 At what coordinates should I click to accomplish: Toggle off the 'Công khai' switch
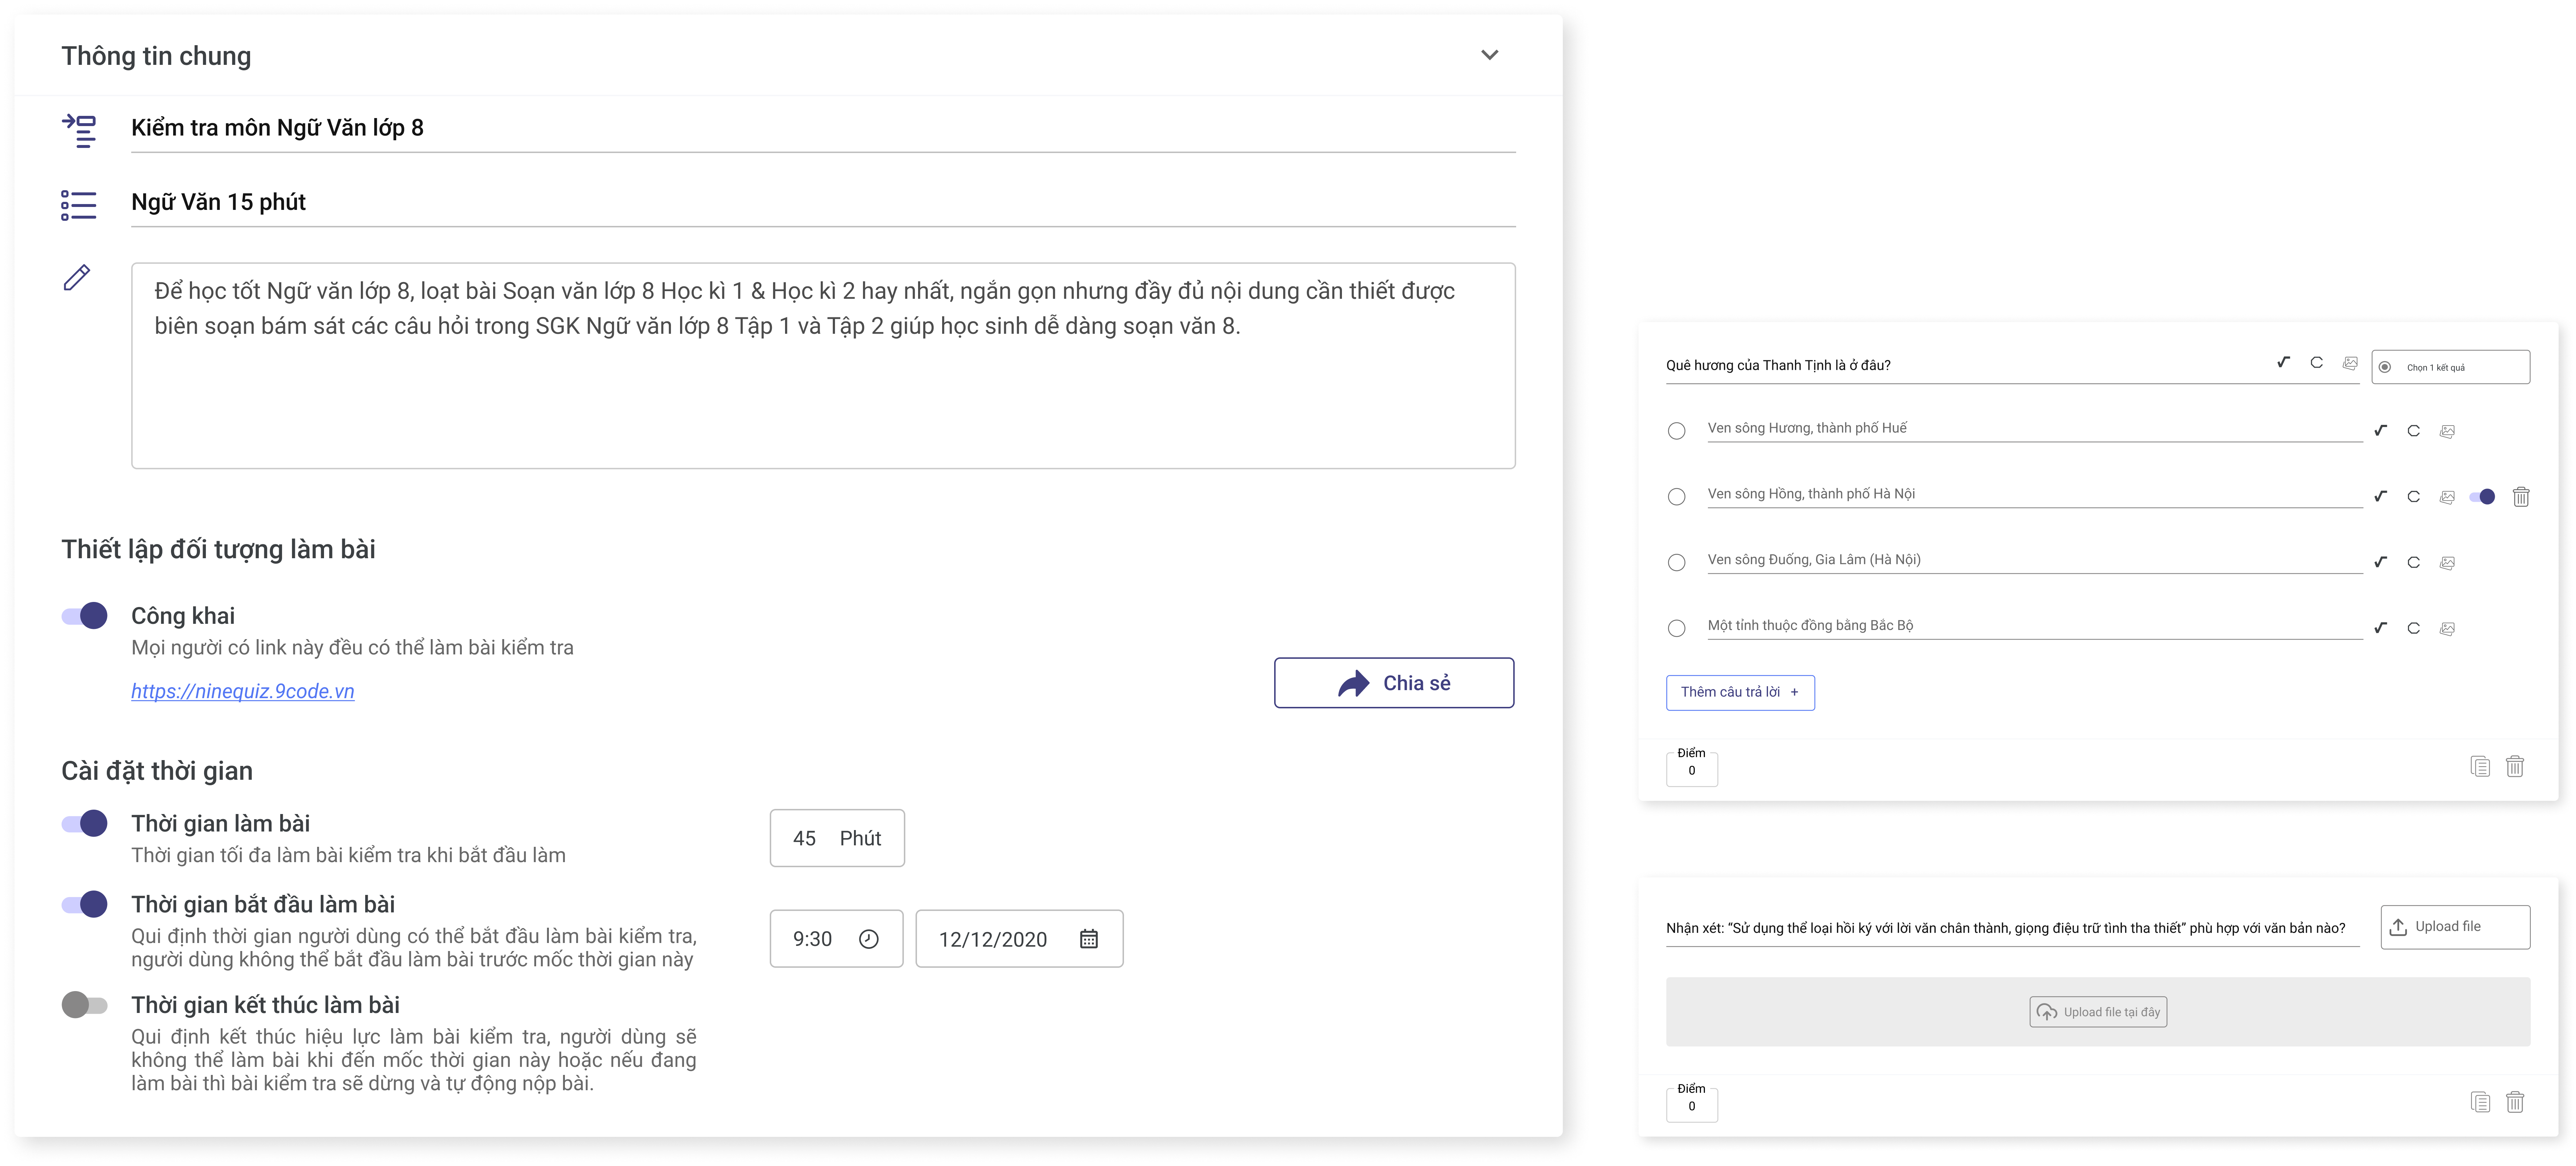(x=85, y=616)
